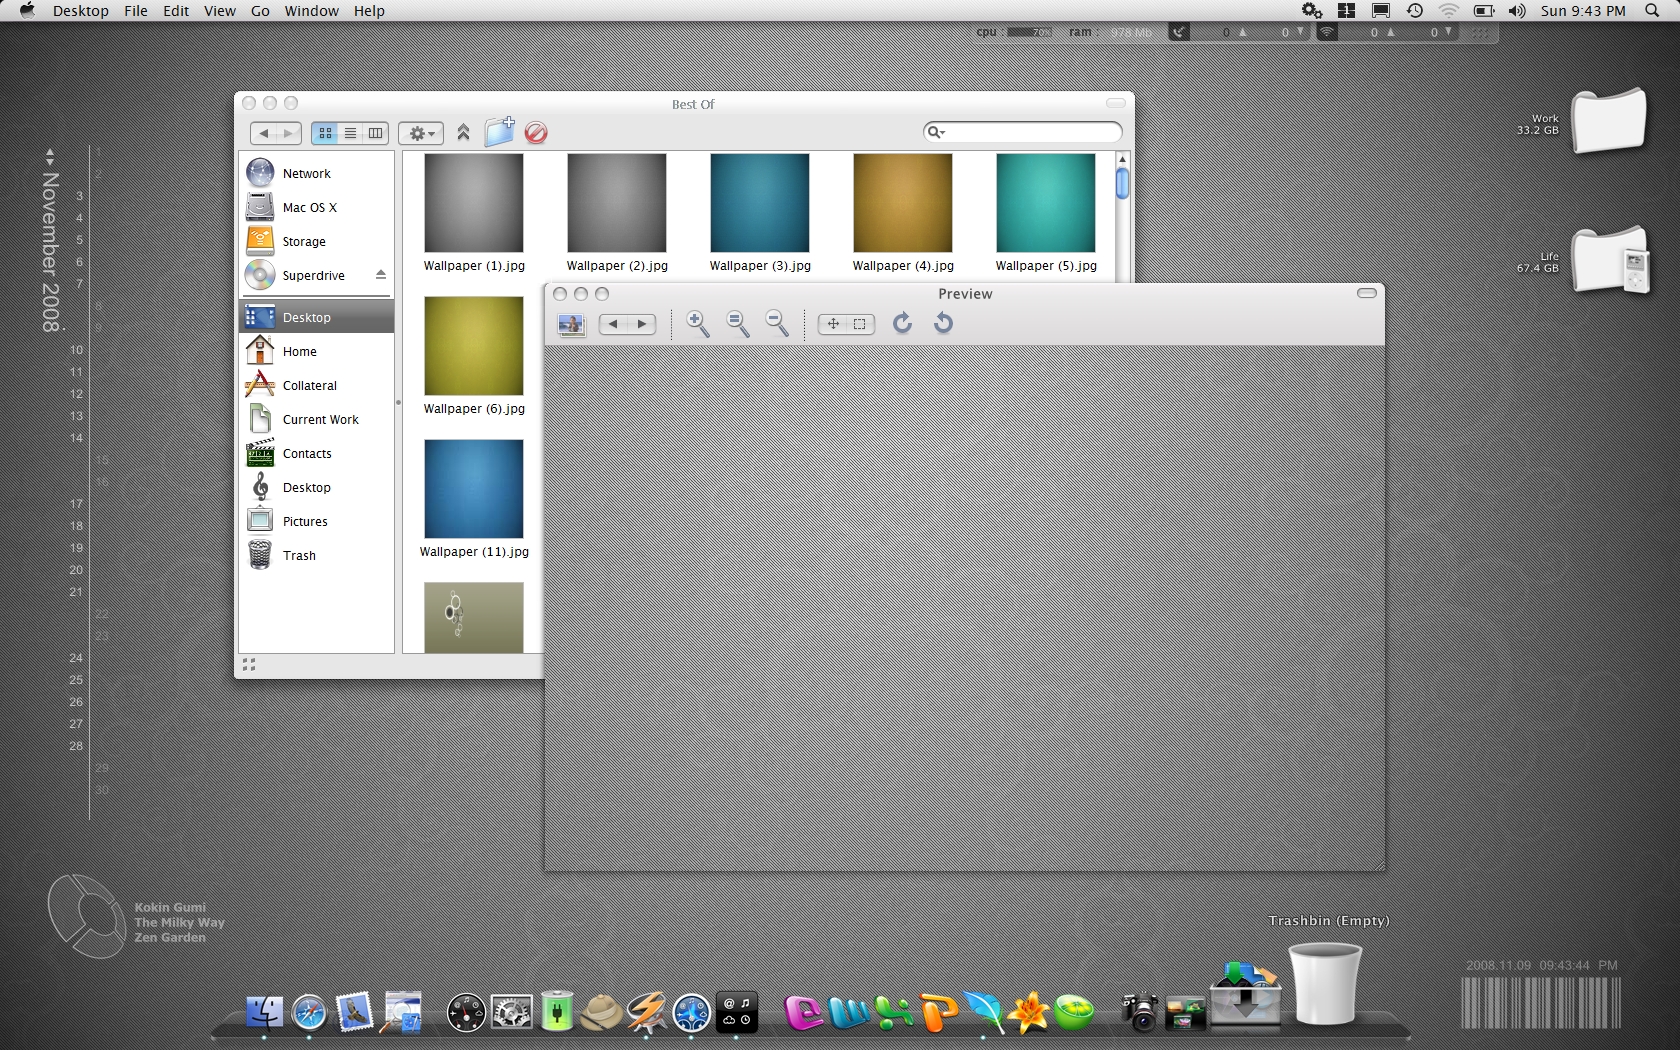Rotate image clockwise in Preview toolbar
The image size is (1680, 1050).
[902, 323]
